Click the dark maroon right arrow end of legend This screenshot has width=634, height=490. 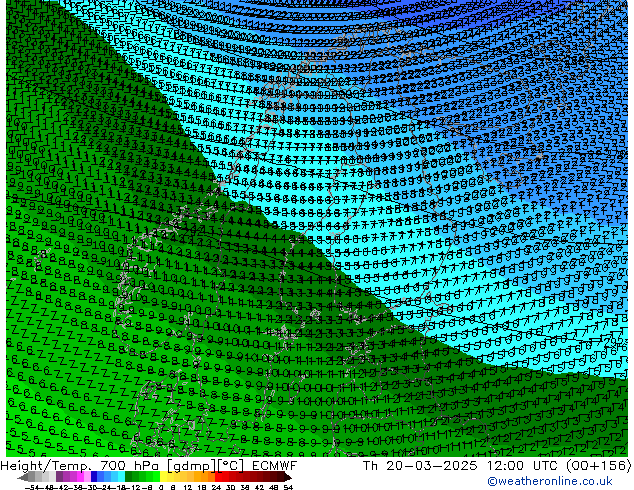(x=287, y=478)
